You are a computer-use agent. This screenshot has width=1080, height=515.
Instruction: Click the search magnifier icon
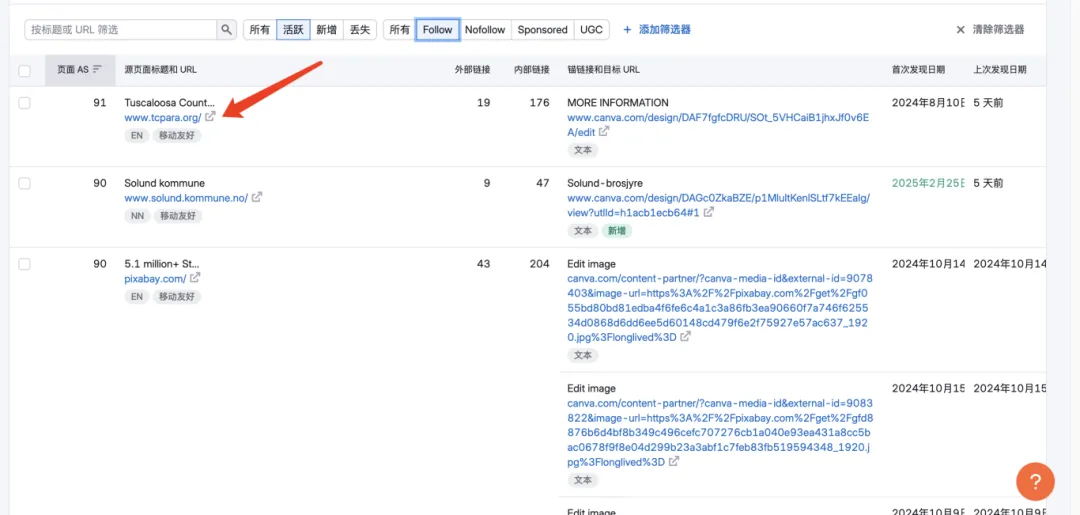click(226, 30)
